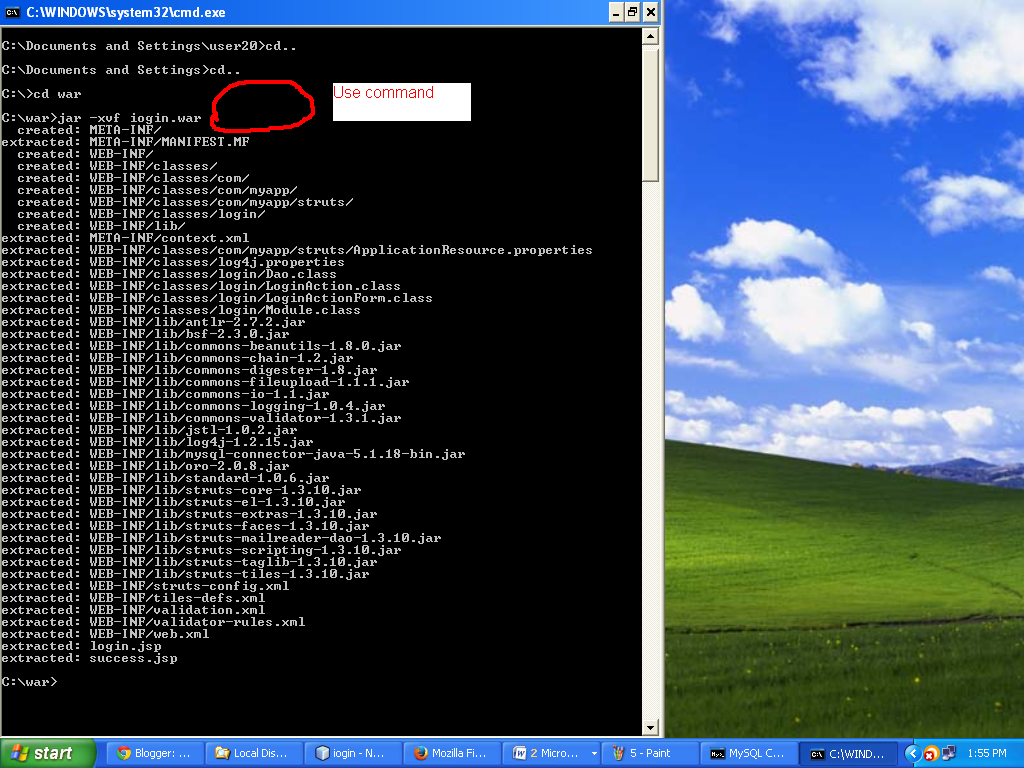Click the log4j-1.2.15.jar line

pyautogui.click(x=157, y=442)
